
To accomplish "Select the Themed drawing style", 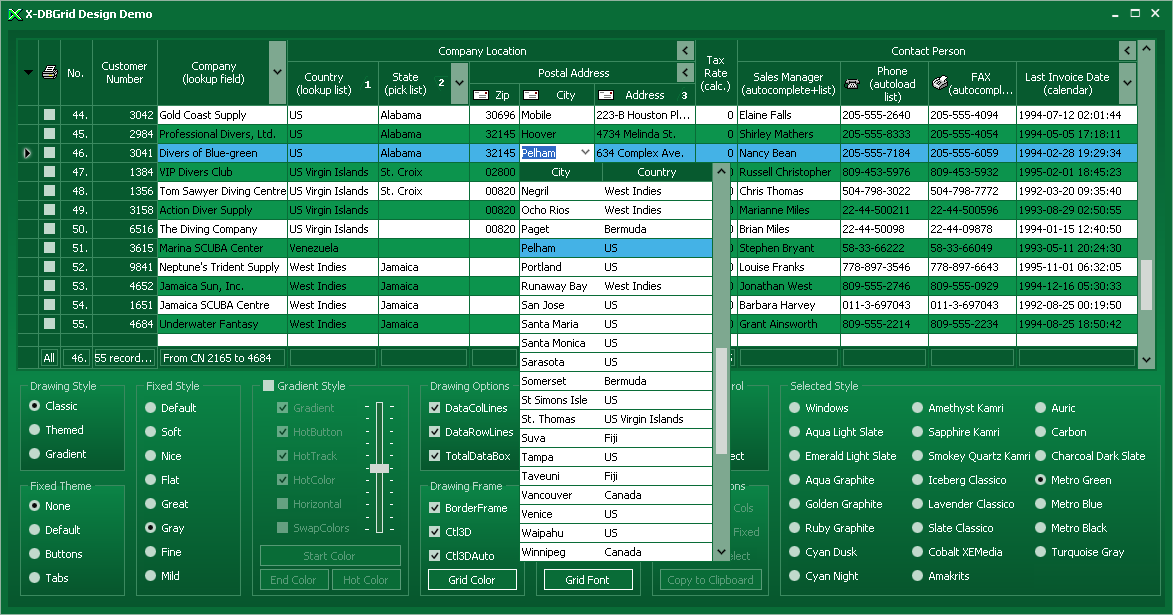I will coord(36,430).
